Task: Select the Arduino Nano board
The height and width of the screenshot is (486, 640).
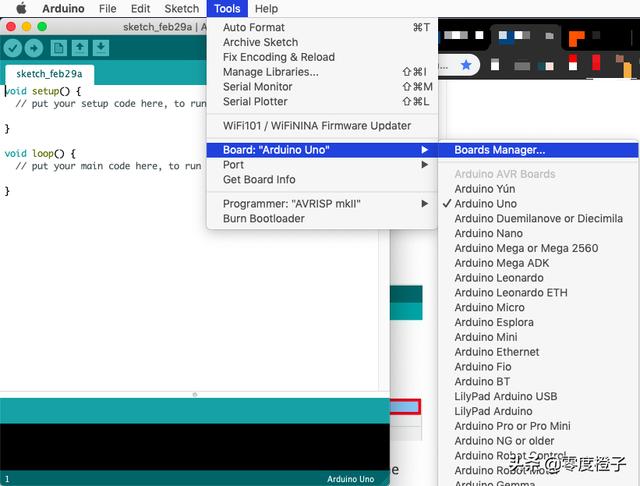Action: tap(538, 233)
